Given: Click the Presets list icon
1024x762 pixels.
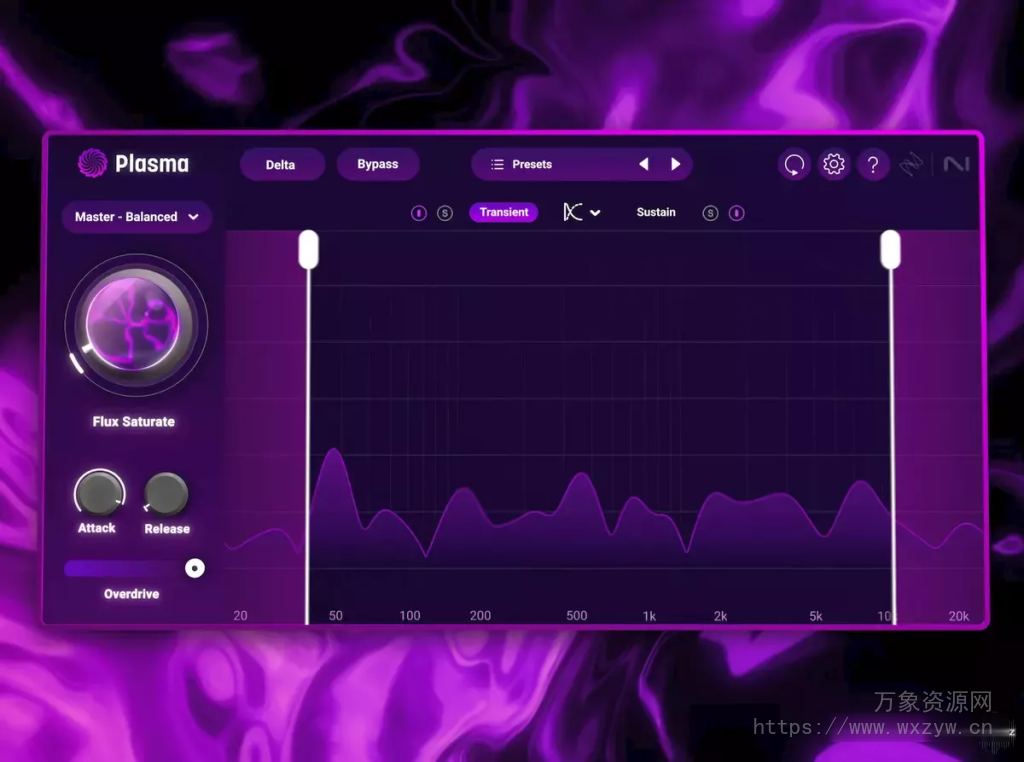Looking at the screenshot, I should (496, 164).
